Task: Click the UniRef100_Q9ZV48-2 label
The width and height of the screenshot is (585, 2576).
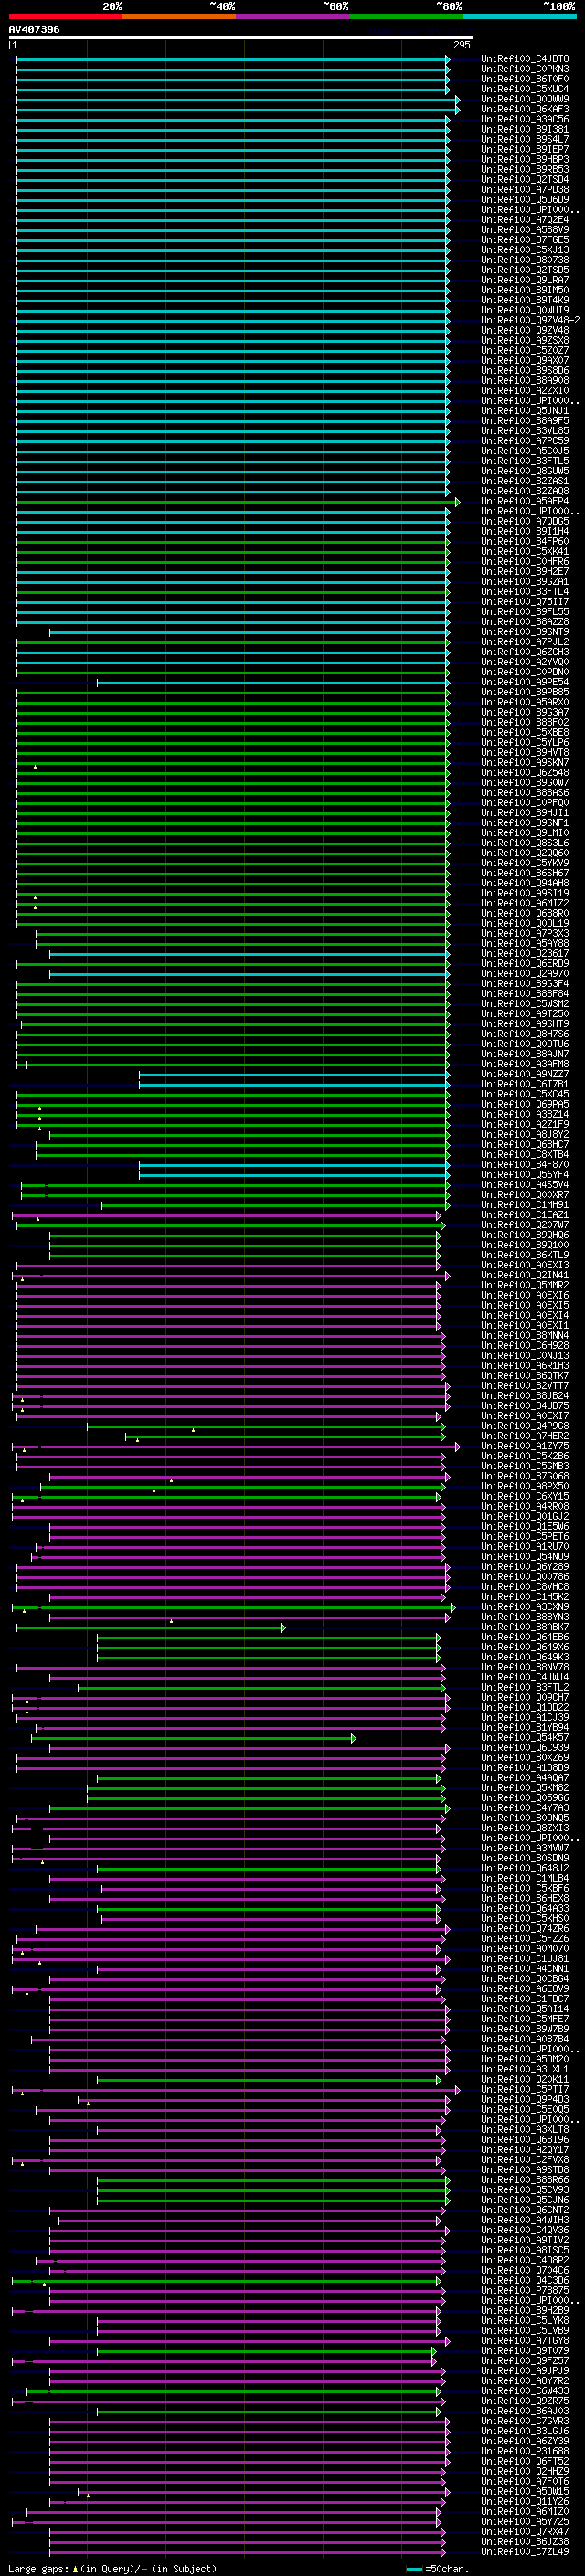Action: click(x=530, y=320)
